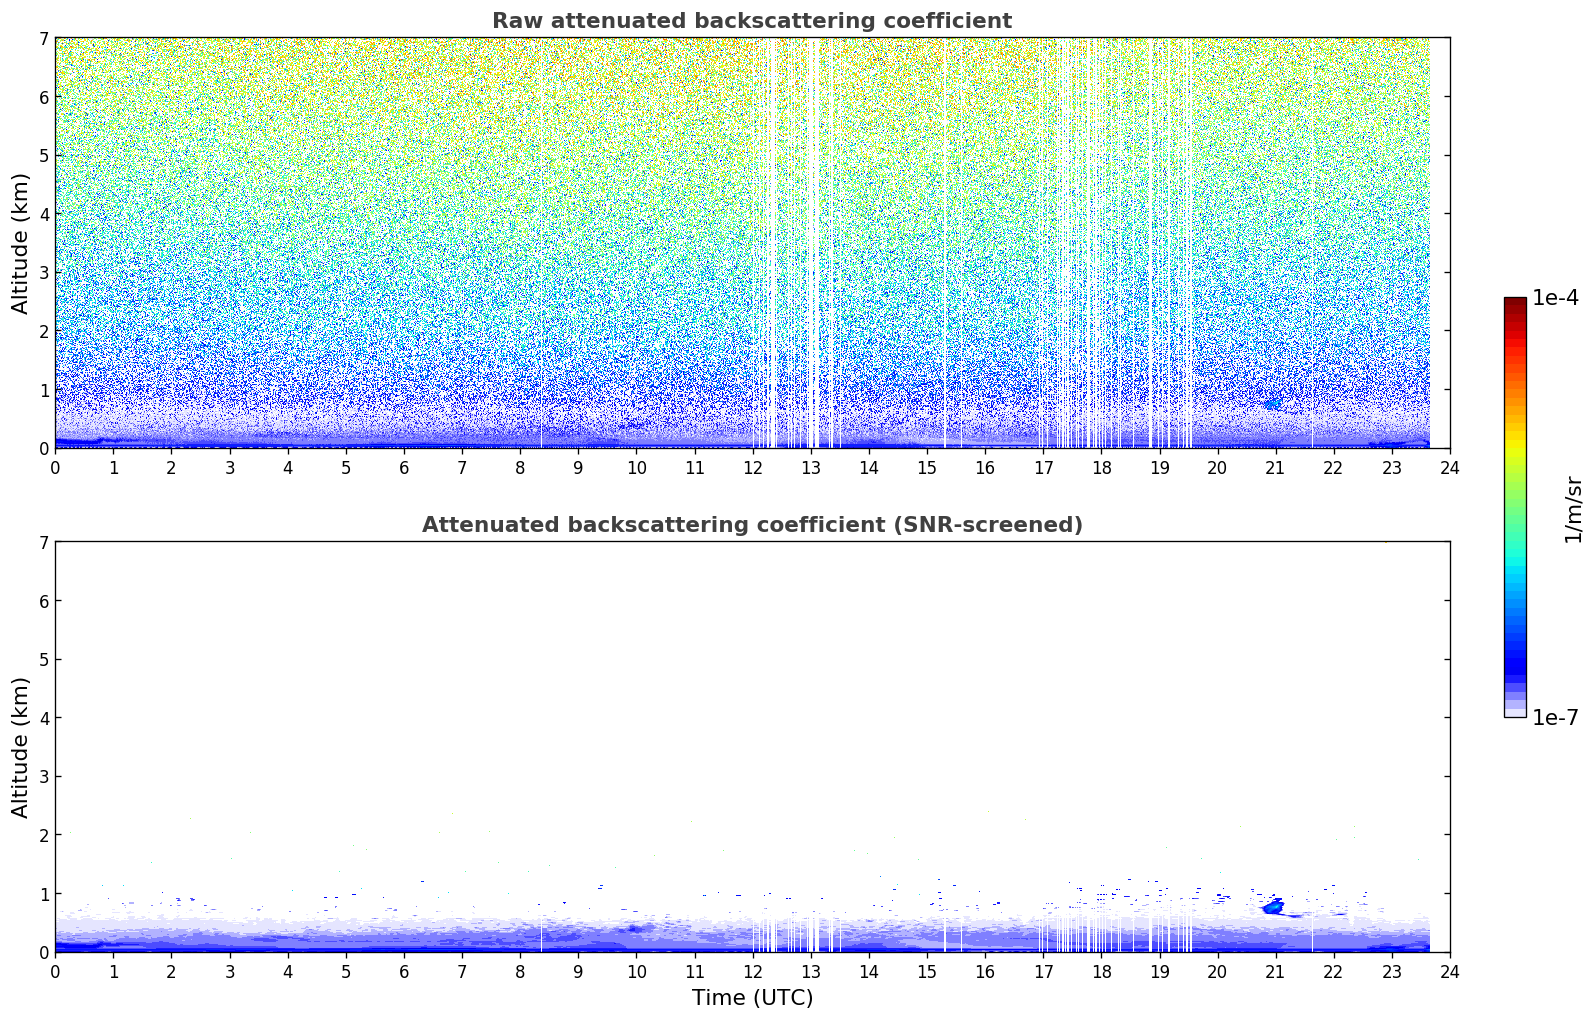Click the 'Attenuated backscattering coefficient (SNR-screened)' title
The width and height of the screenshot is (1595, 1020).
[752, 525]
